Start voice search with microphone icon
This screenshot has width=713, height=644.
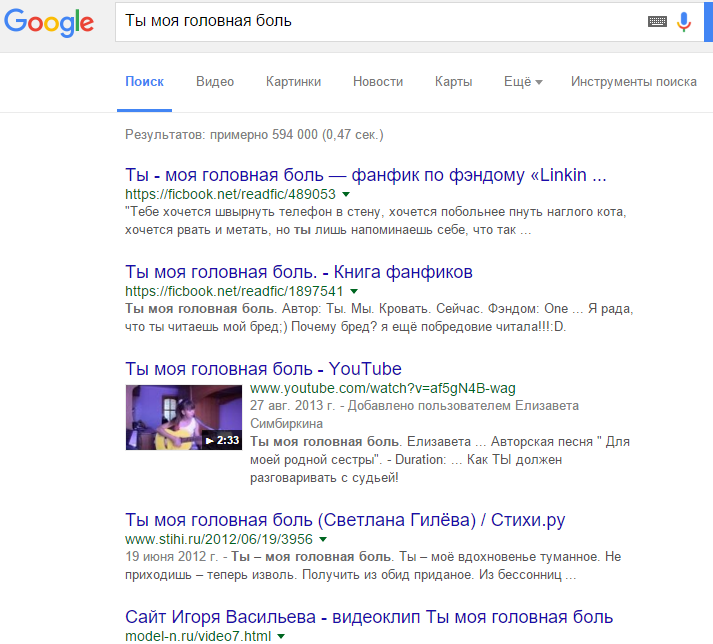coord(683,21)
